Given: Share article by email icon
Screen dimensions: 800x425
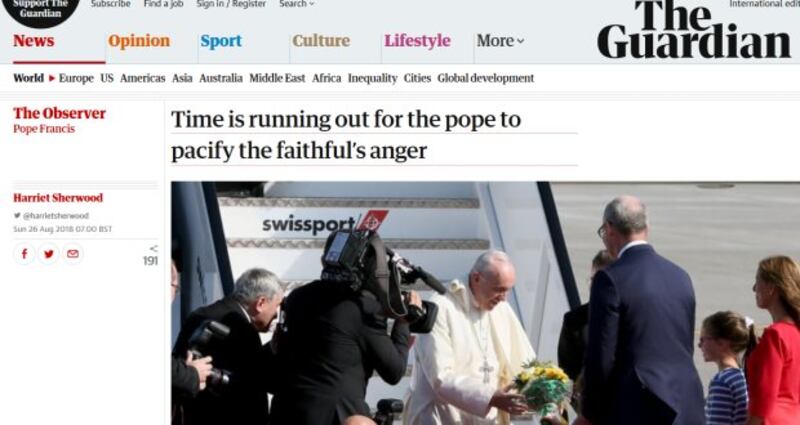Looking at the screenshot, I should click(73, 254).
